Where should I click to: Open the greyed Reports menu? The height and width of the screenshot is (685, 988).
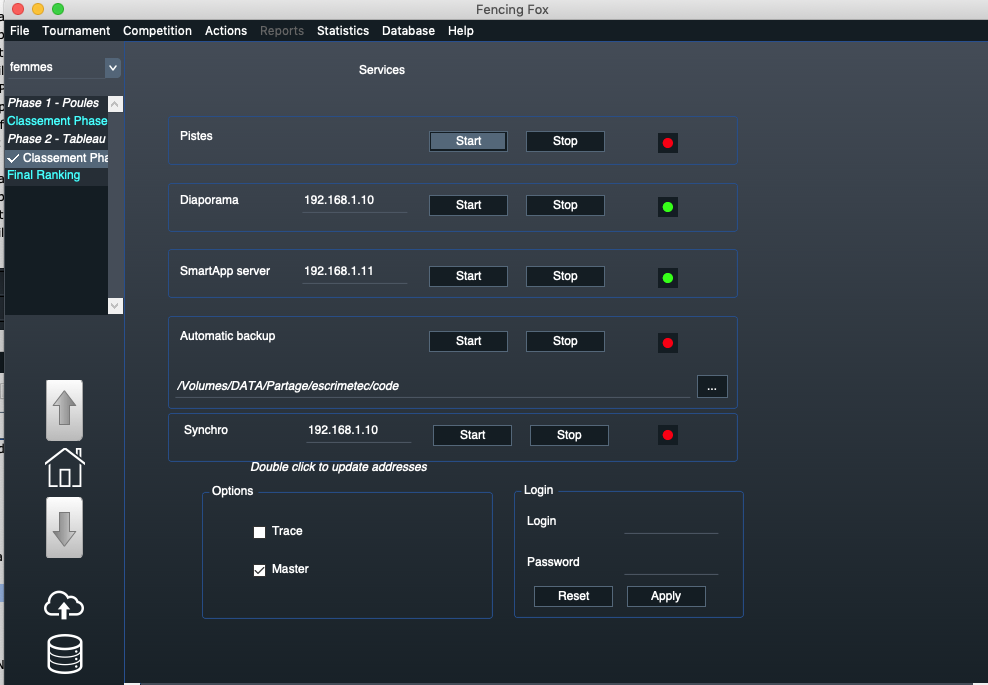[282, 31]
